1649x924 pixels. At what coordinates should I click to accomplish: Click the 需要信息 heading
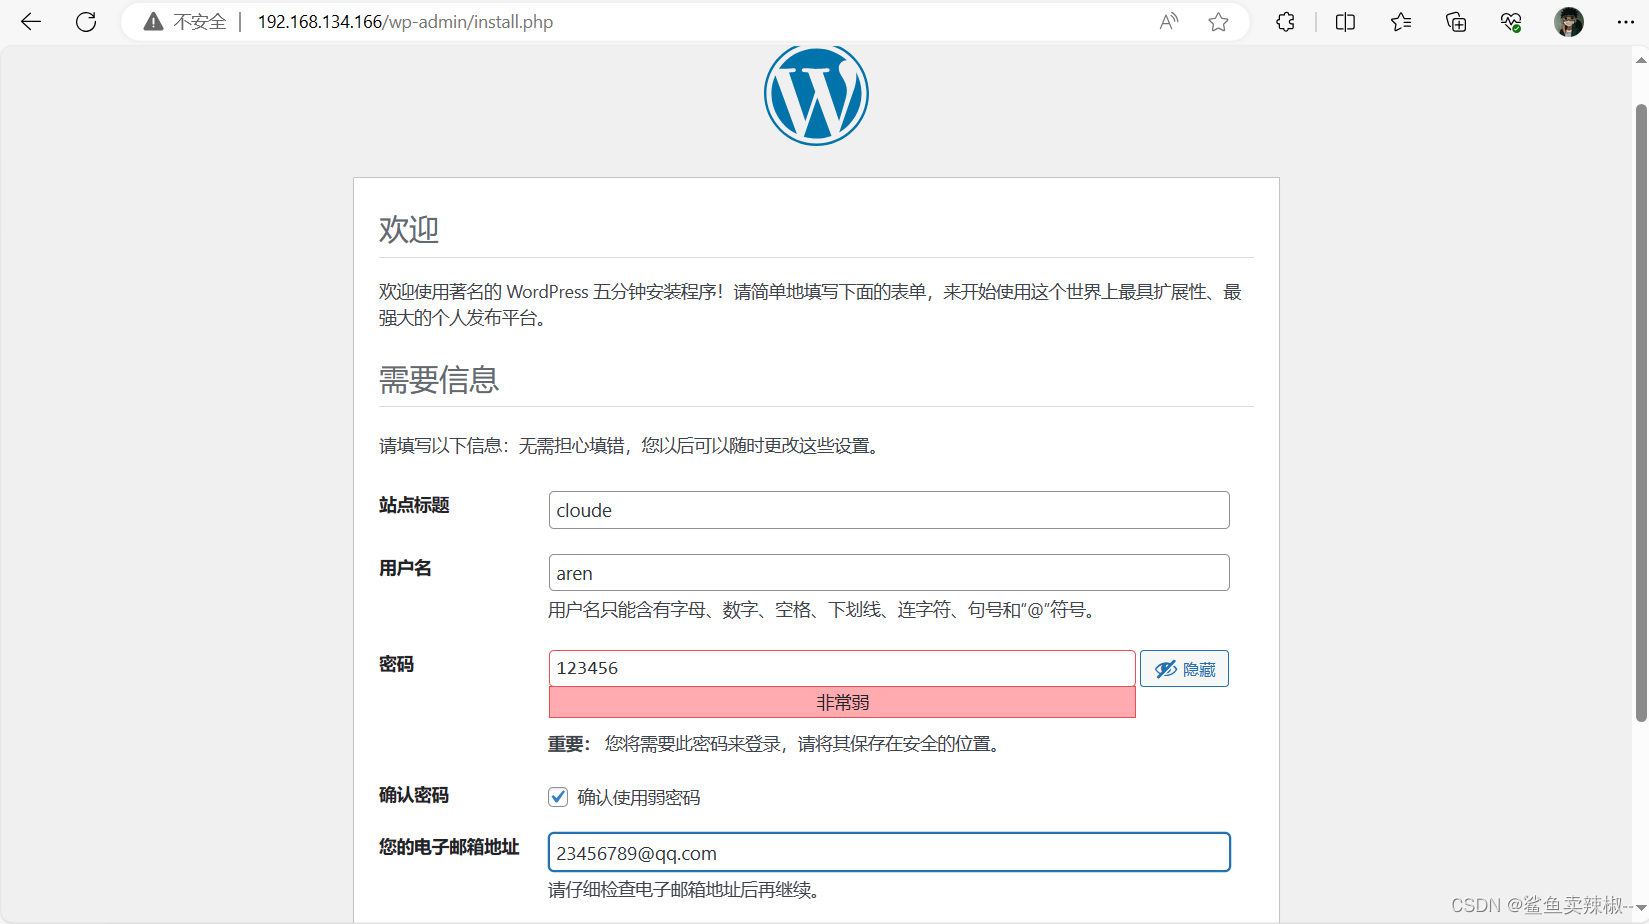[439, 379]
